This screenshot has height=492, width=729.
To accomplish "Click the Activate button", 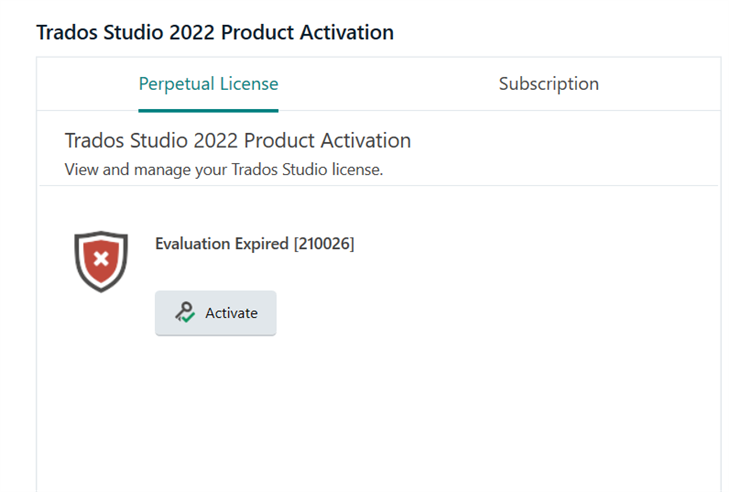I will [x=216, y=313].
